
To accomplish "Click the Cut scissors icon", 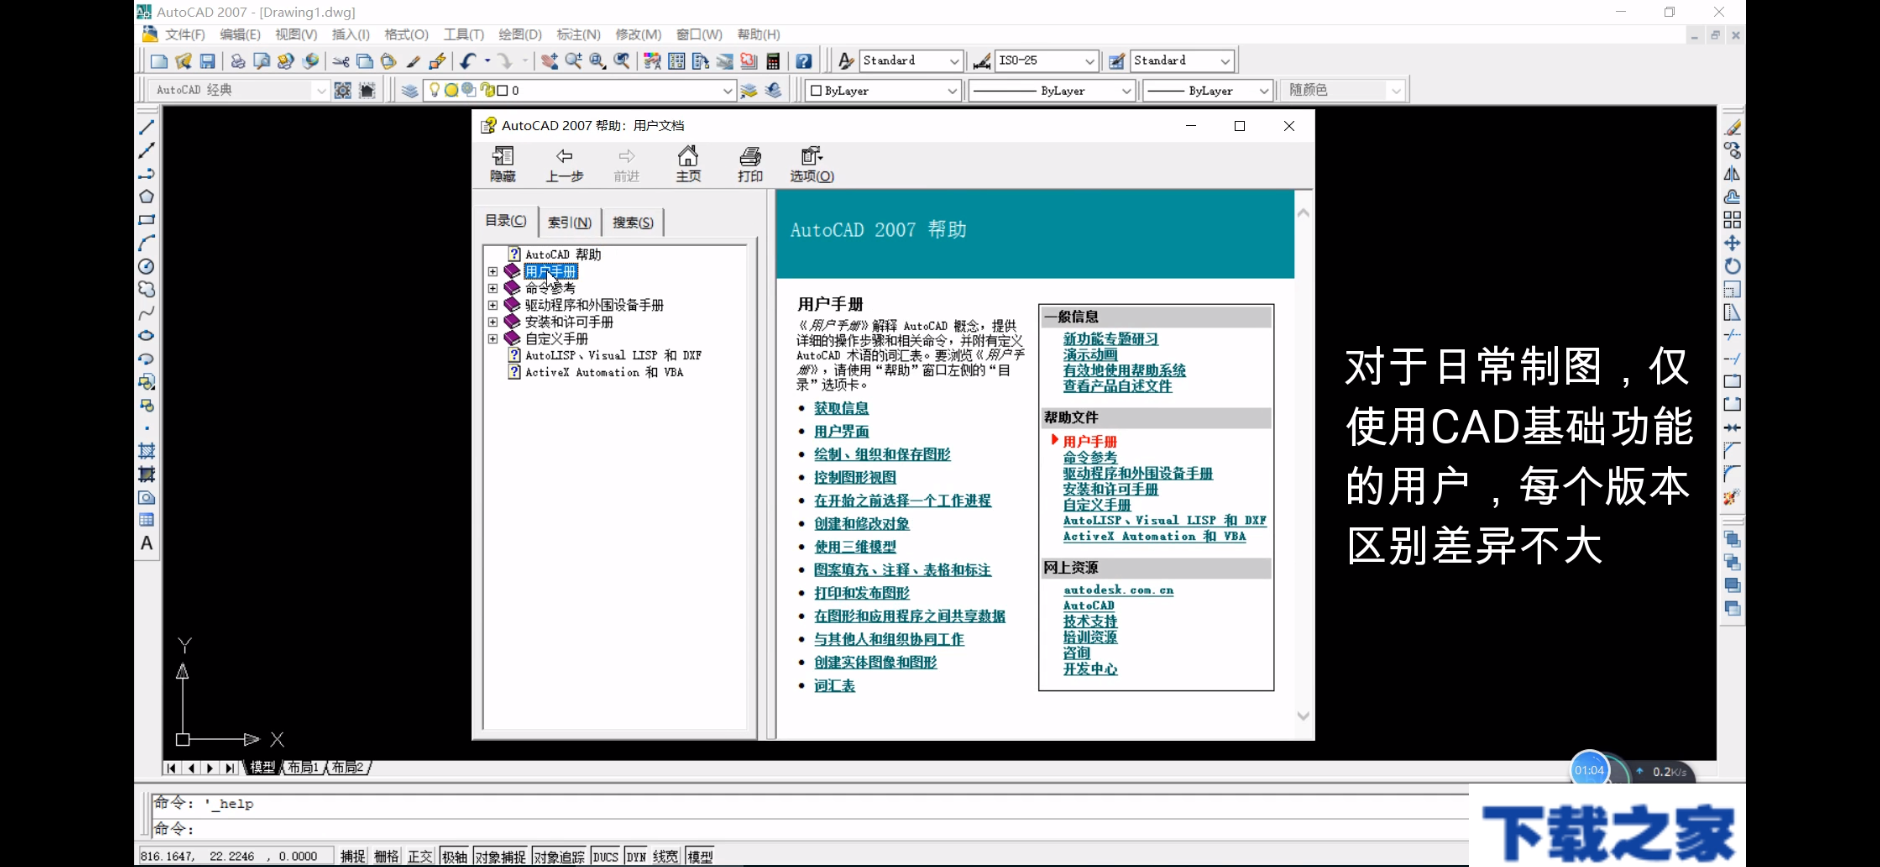I will 341,61.
